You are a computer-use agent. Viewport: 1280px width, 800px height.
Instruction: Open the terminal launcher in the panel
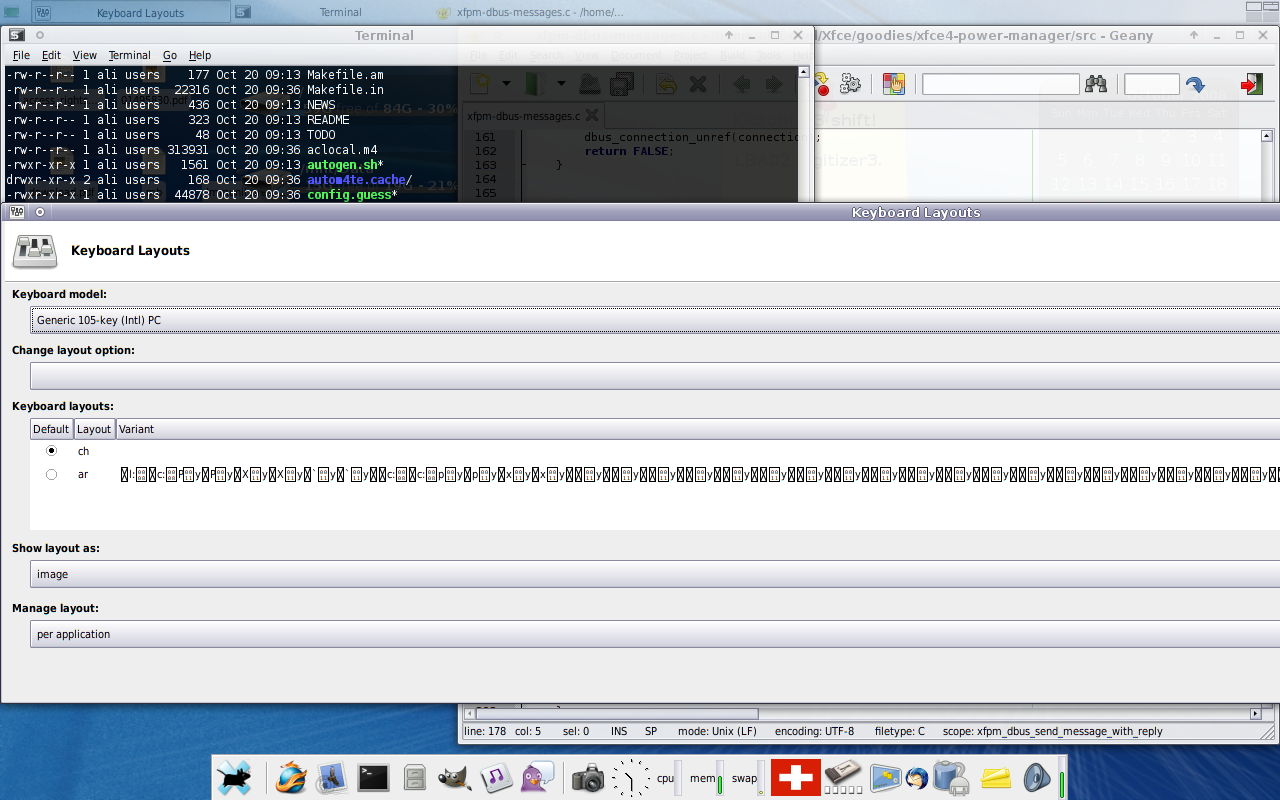373,777
